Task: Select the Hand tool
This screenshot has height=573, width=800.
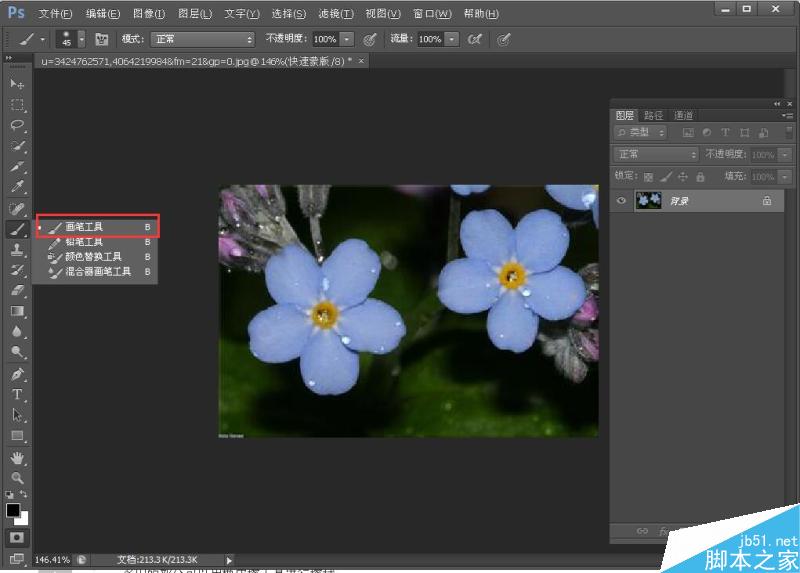Action: point(17,458)
